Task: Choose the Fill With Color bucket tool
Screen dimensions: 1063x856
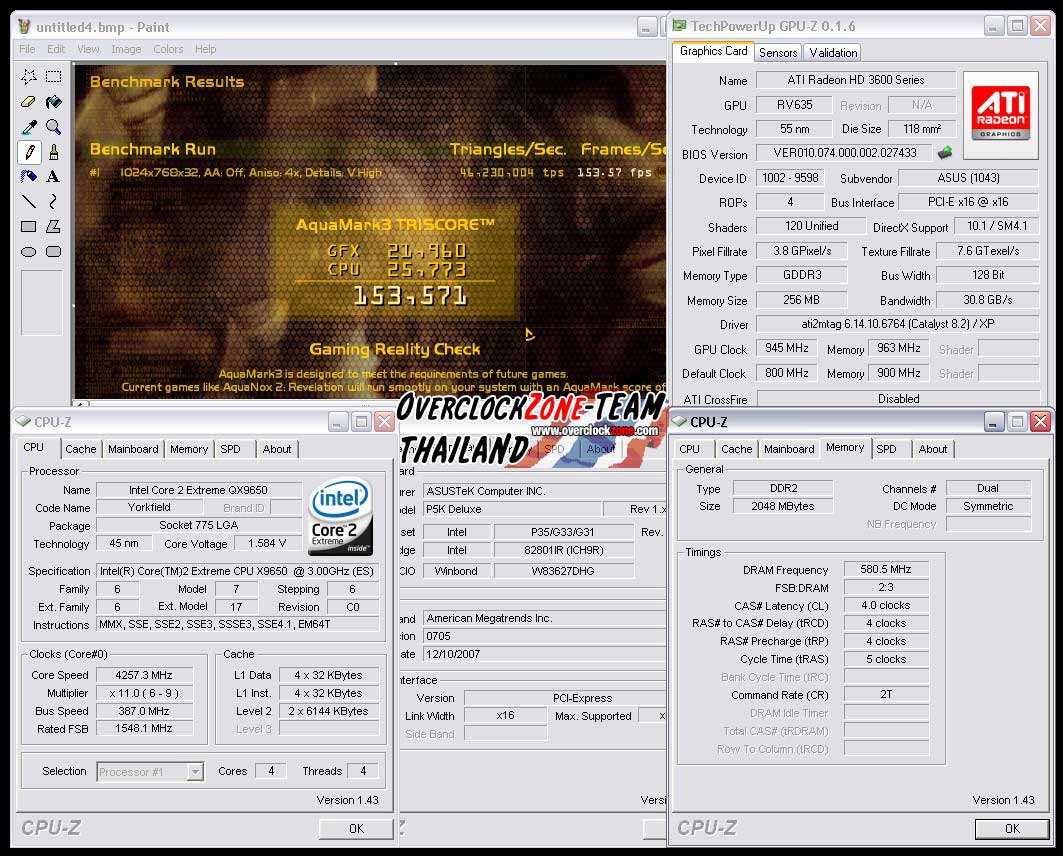Action: coord(54,102)
